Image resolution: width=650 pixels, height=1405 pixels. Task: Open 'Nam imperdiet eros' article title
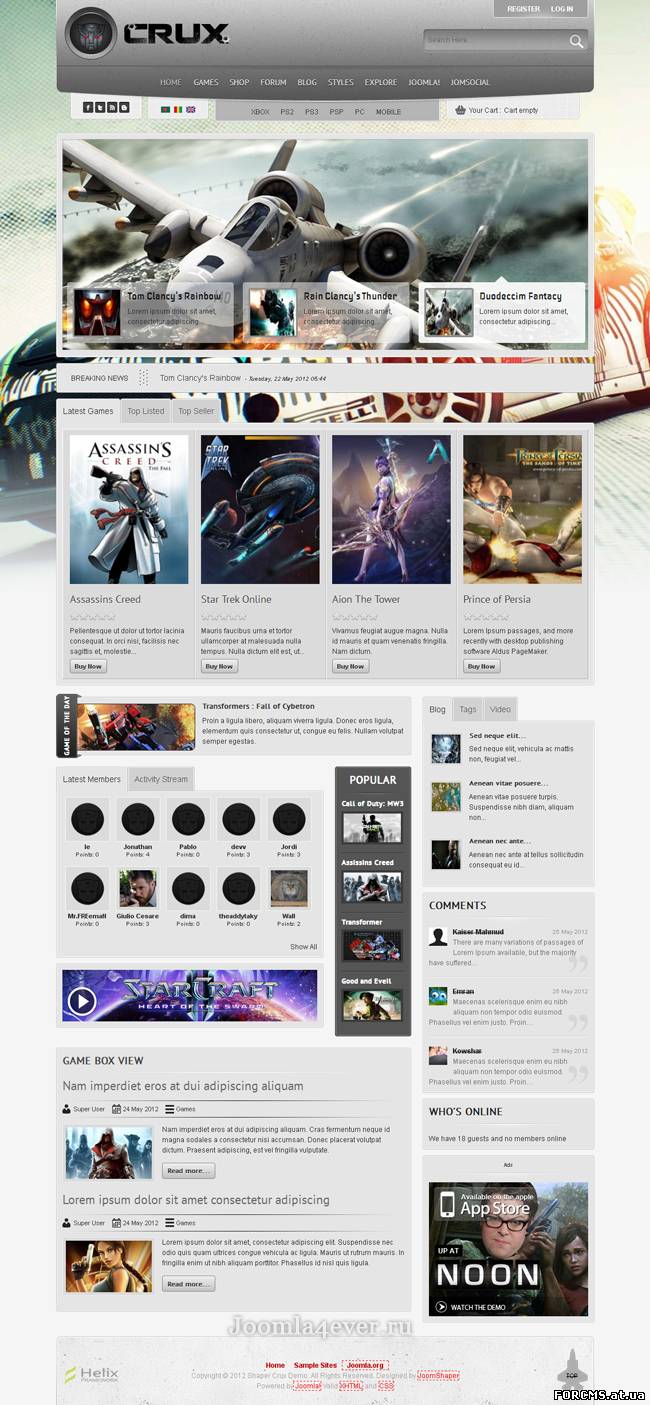pyautogui.click(x=183, y=1086)
